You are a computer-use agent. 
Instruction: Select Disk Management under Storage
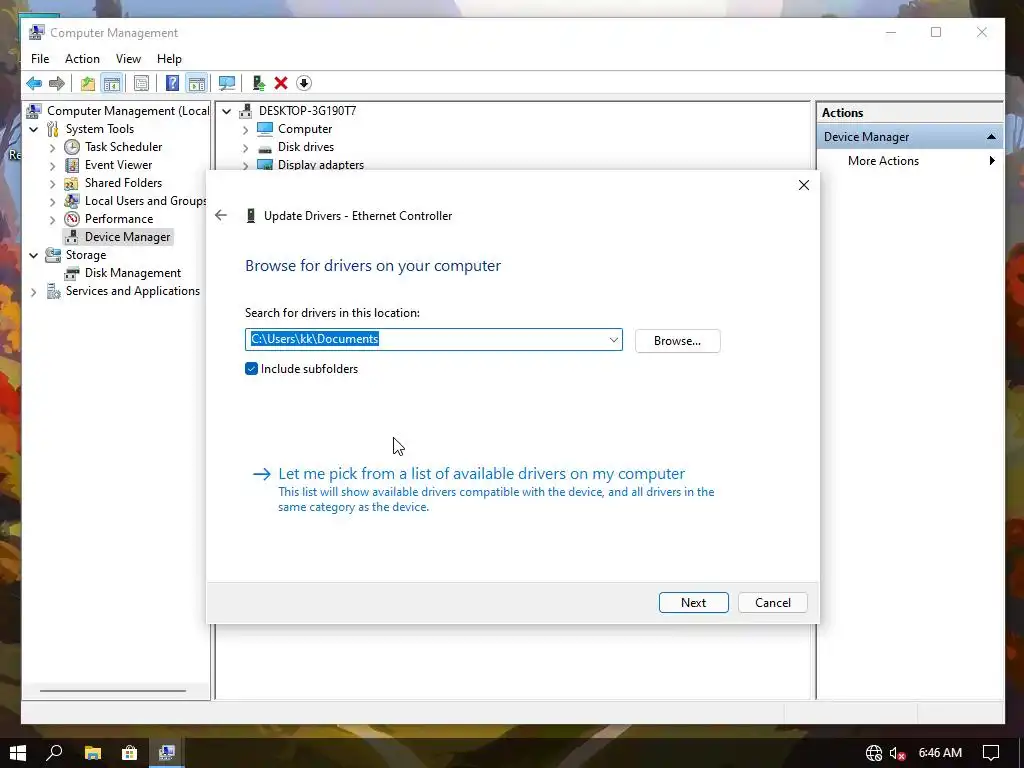pos(133,273)
